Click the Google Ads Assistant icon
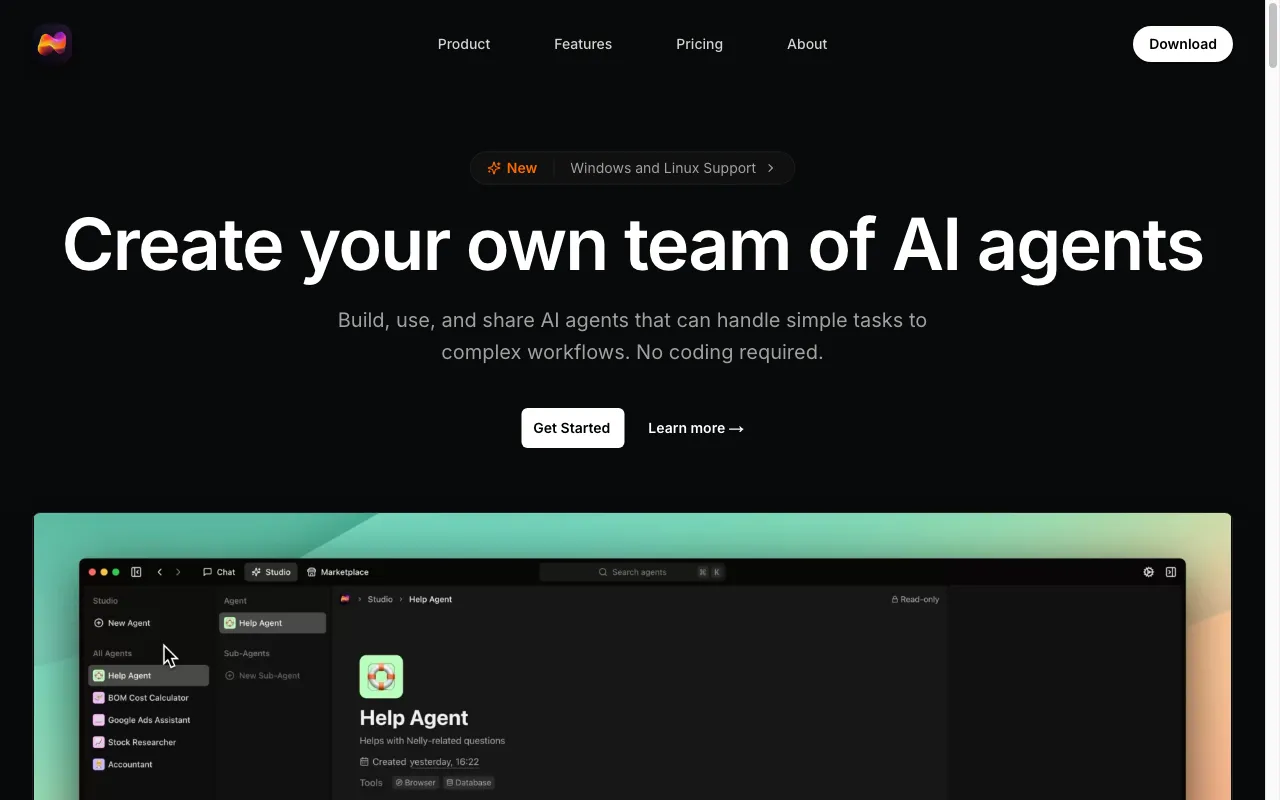Viewport: 1280px width, 800px height. pyautogui.click(x=99, y=720)
